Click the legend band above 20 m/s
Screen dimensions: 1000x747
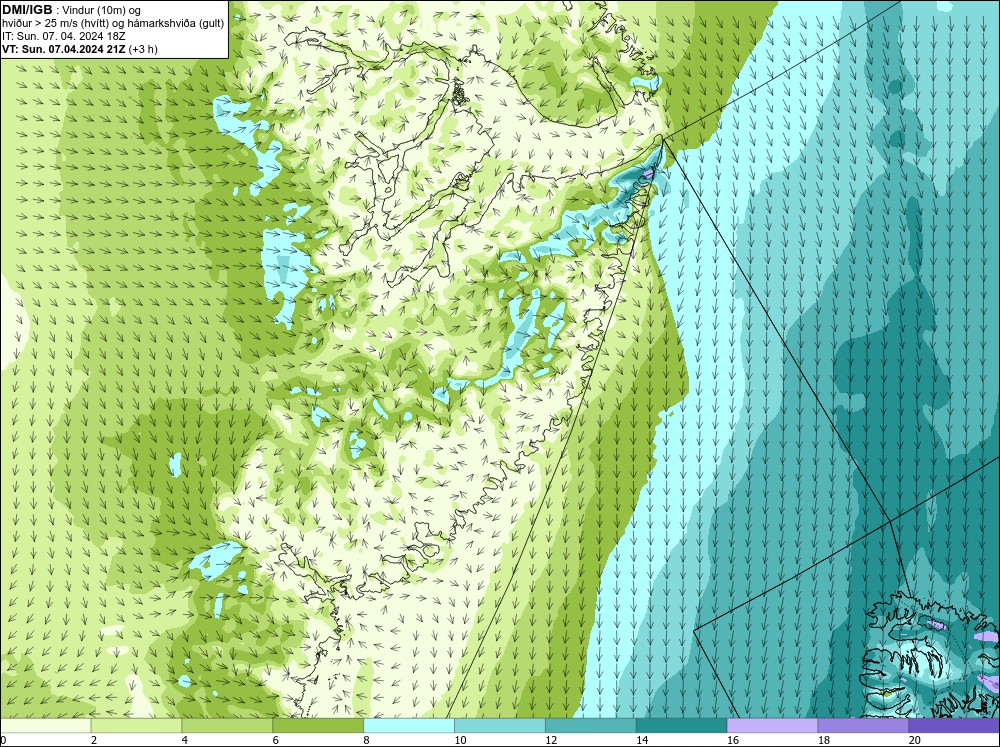tap(954, 726)
